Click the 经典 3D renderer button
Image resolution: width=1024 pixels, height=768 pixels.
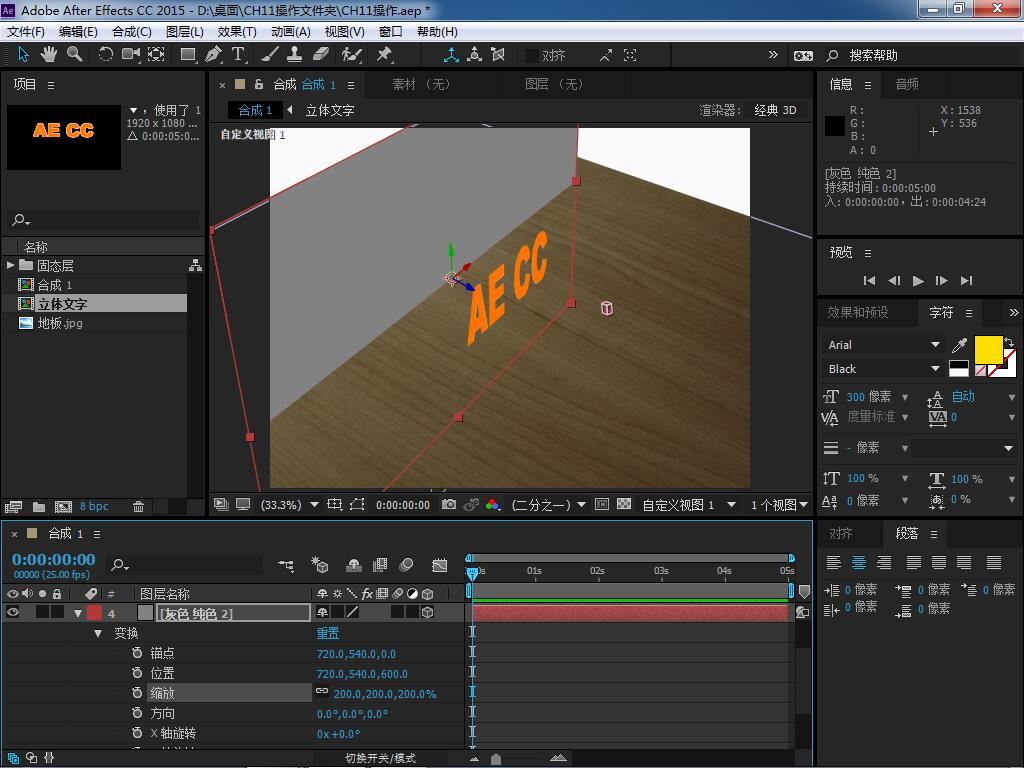[x=775, y=110]
